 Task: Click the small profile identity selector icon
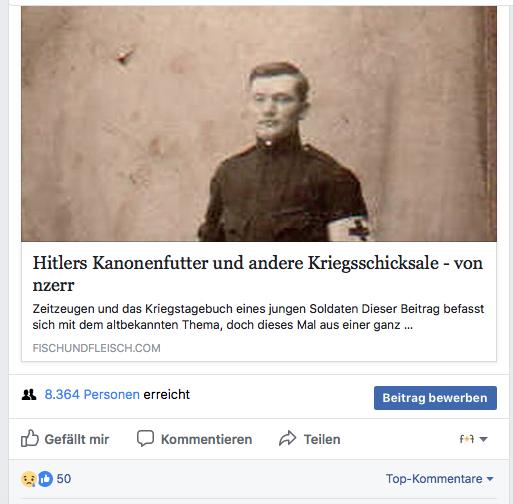pos(467,439)
